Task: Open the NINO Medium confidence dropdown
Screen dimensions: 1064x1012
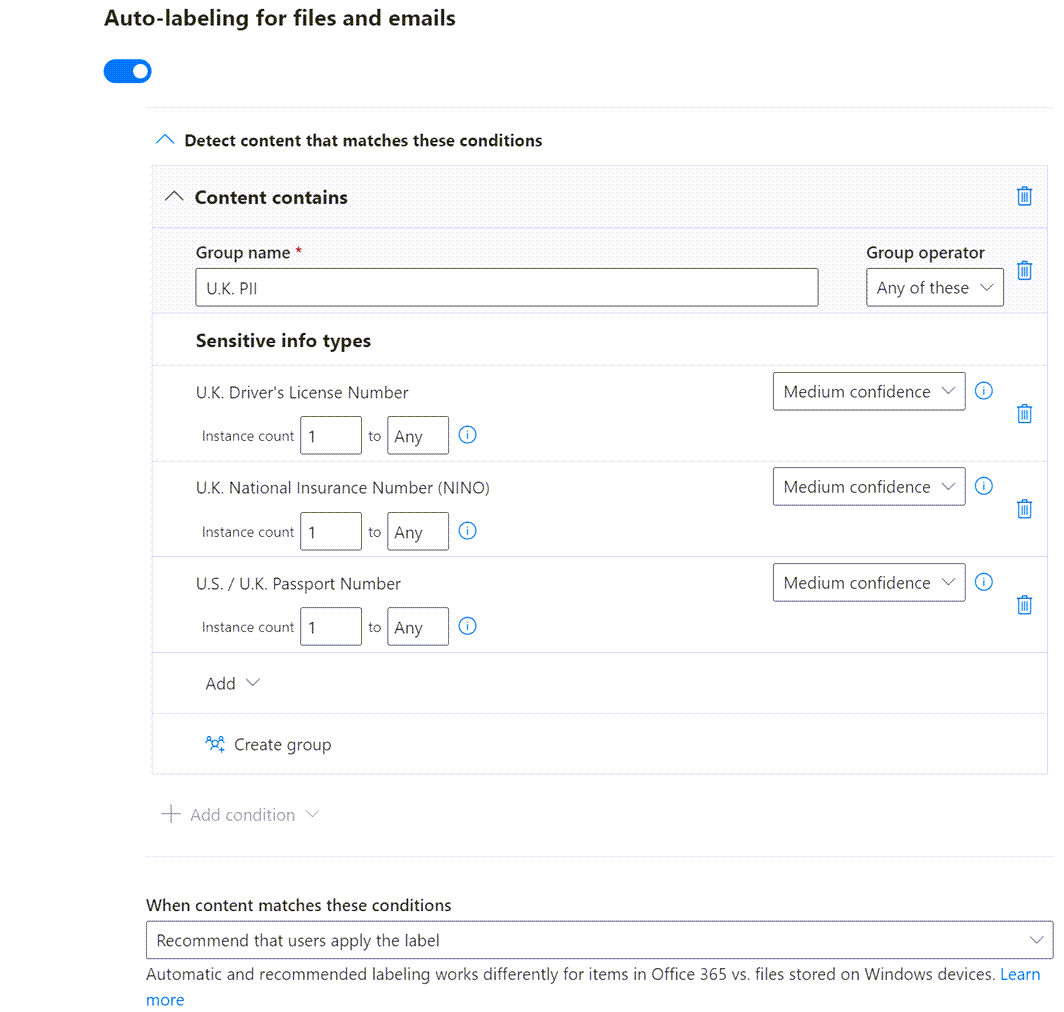Action: click(x=868, y=487)
